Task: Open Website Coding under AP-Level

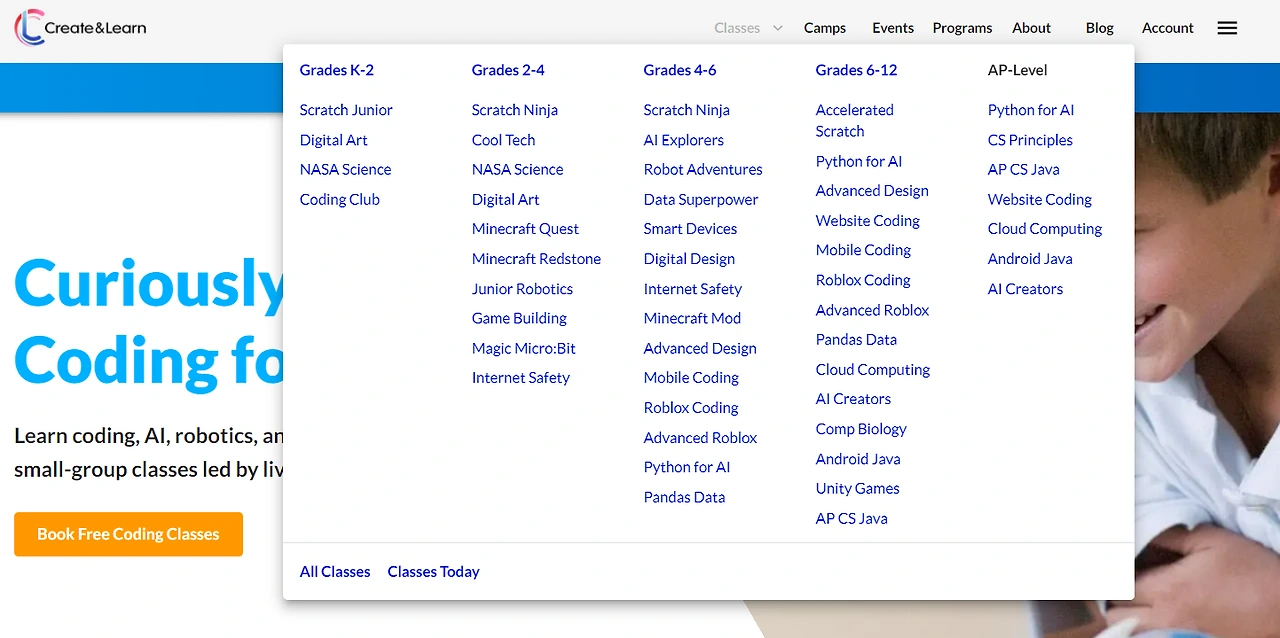Action: (x=1040, y=200)
